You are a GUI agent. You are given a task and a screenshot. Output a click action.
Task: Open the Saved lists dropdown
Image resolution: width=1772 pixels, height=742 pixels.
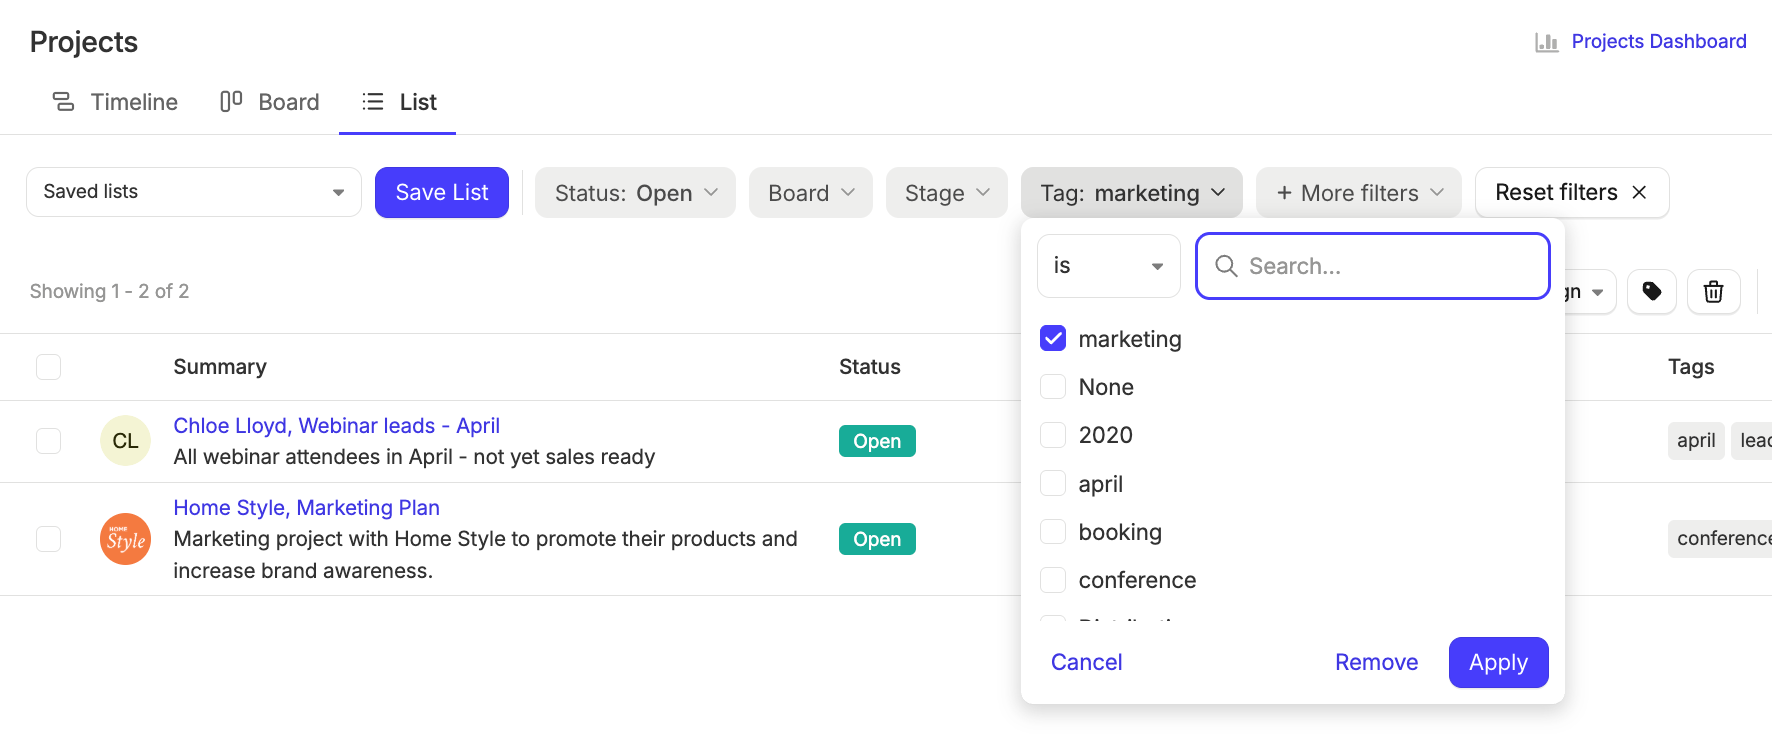click(x=194, y=192)
